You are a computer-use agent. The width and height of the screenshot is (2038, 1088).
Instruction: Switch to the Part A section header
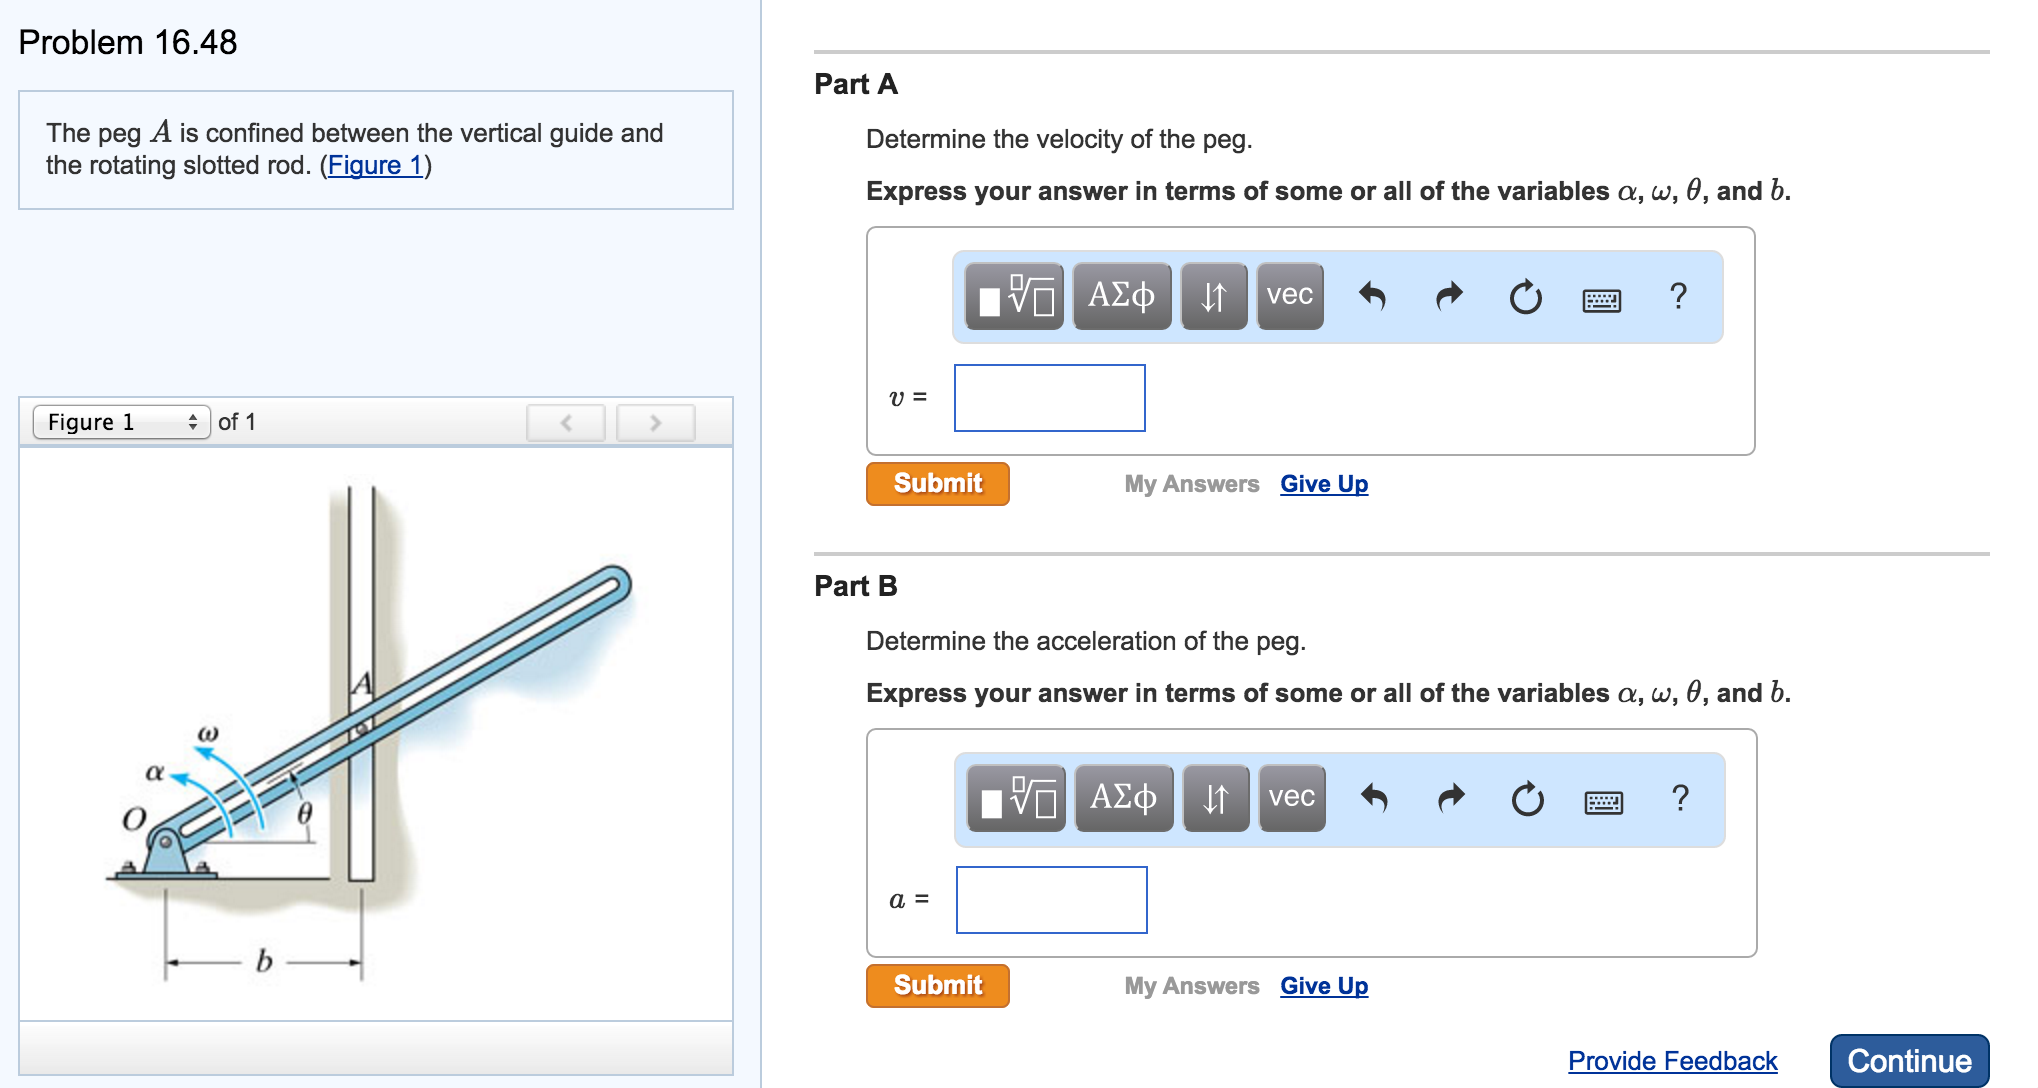point(855,85)
